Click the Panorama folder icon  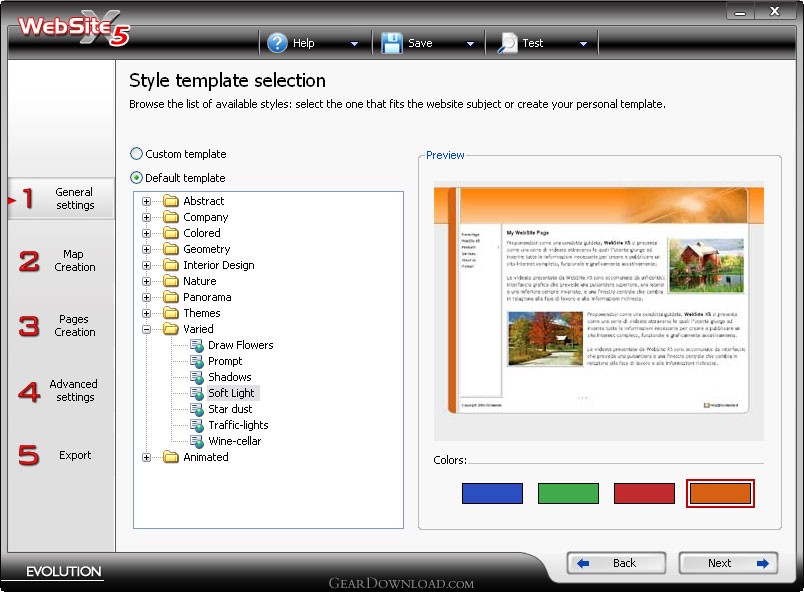pyautogui.click(x=171, y=297)
